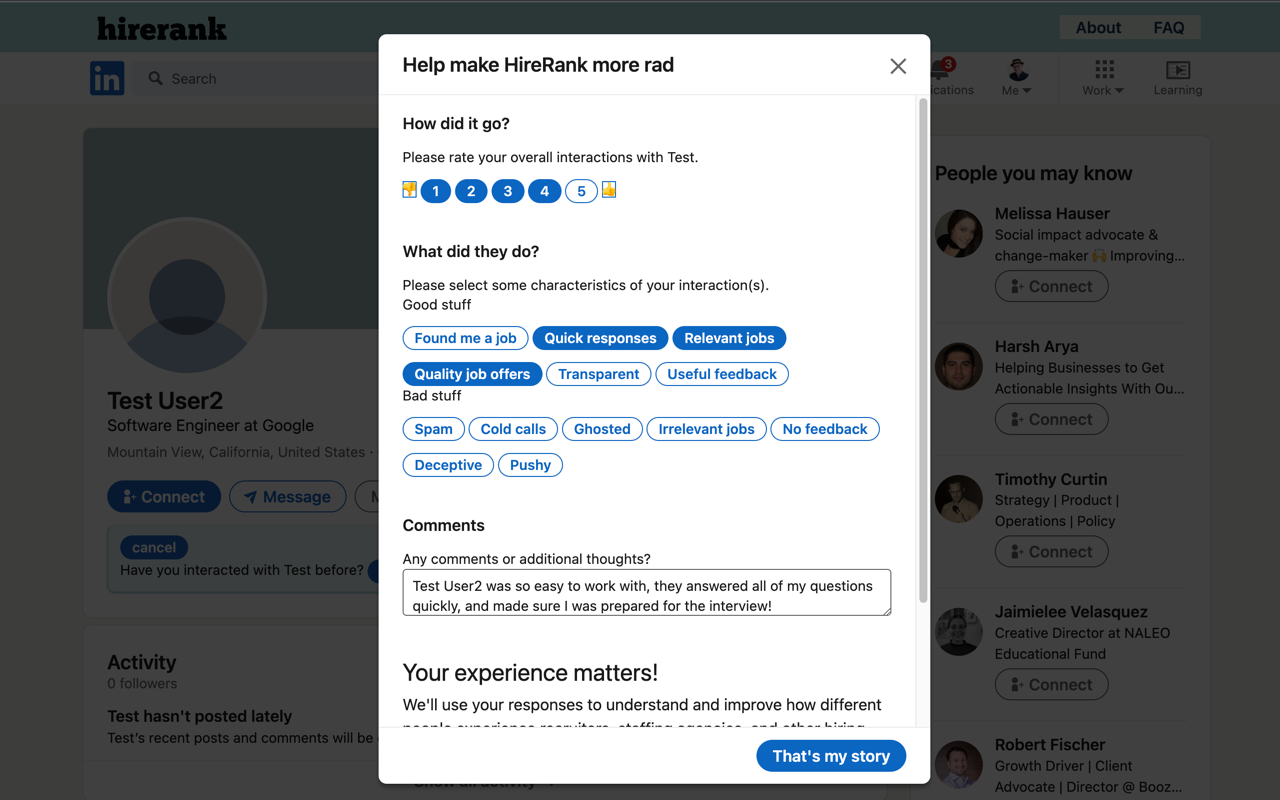
Task: Select rating 3
Action: point(508,191)
